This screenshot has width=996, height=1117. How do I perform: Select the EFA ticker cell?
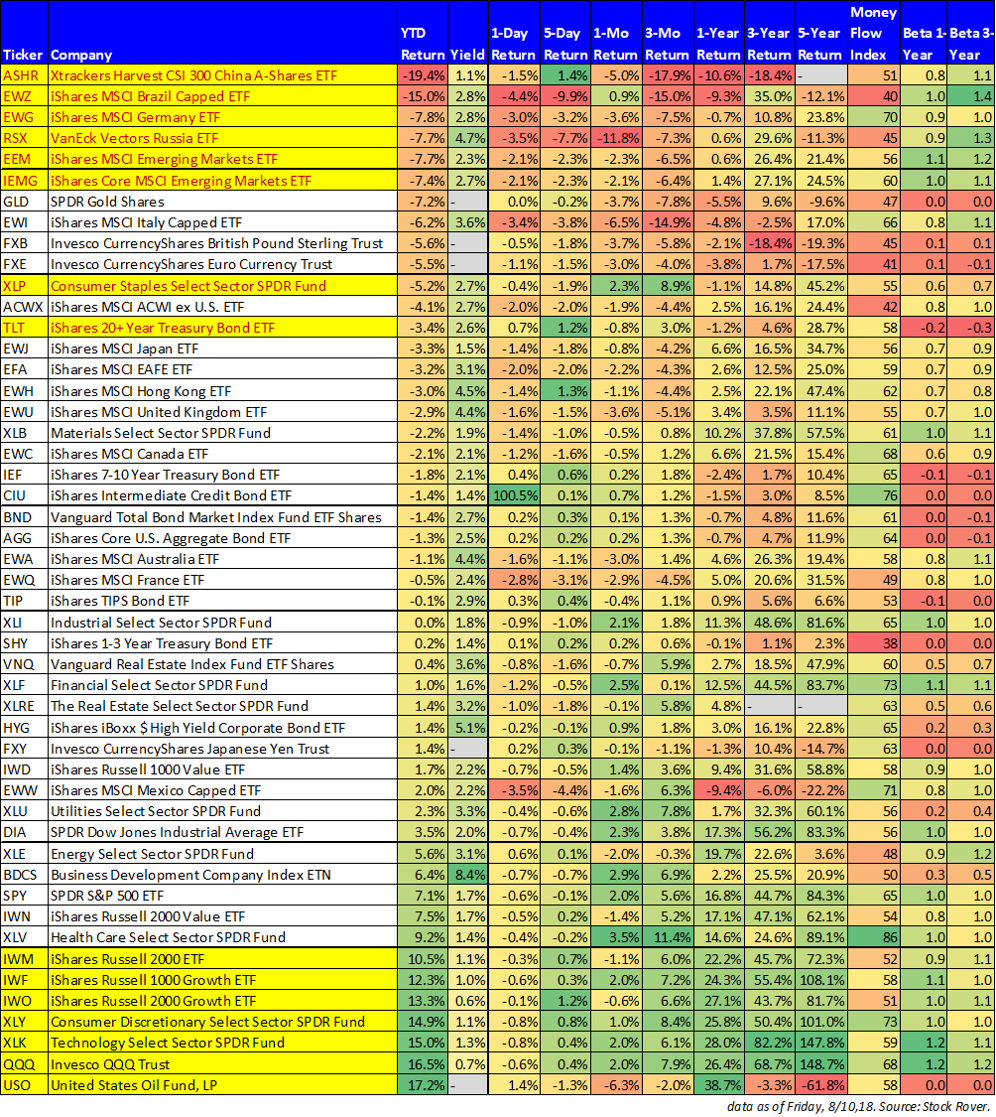pos(24,370)
